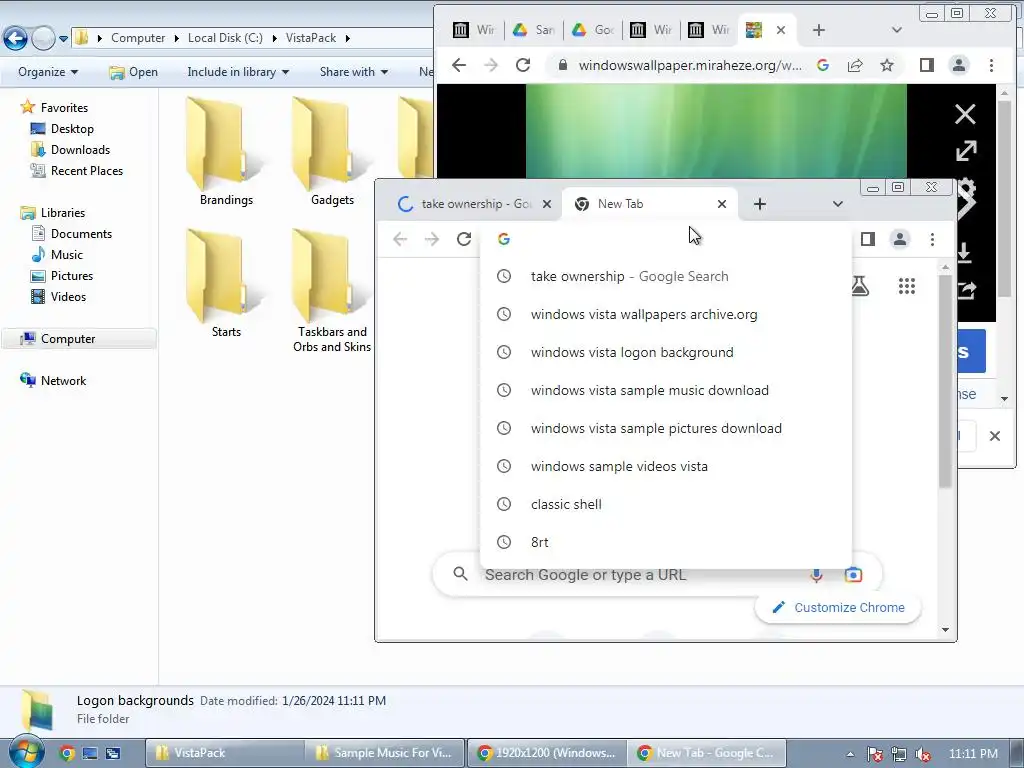Open the front Chrome window's three-dot menu
This screenshot has width=1024, height=768.
coord(933,239)
